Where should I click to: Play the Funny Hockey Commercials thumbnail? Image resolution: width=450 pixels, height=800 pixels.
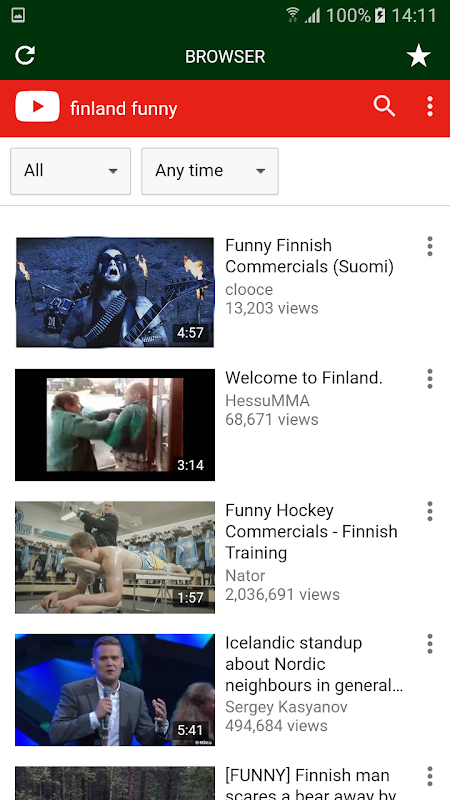pyautogui.click(x=115, y=557)
